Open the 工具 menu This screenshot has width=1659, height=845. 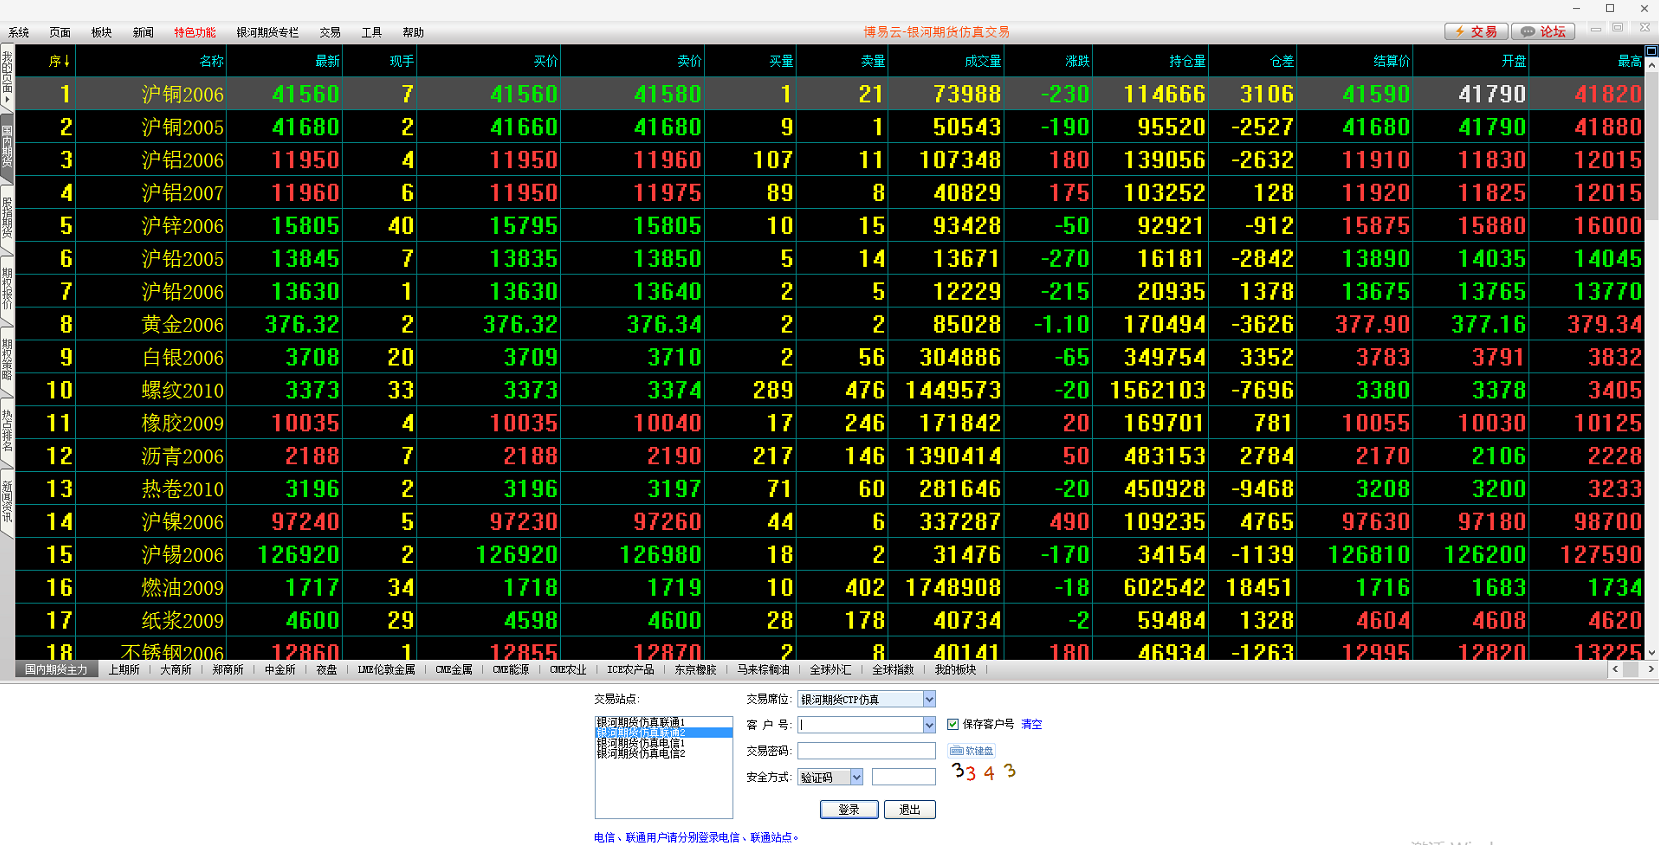[372, 33]
